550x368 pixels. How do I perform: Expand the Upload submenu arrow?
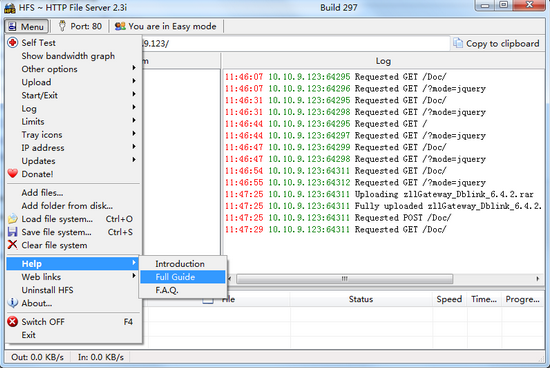click(x=134, y=81)
